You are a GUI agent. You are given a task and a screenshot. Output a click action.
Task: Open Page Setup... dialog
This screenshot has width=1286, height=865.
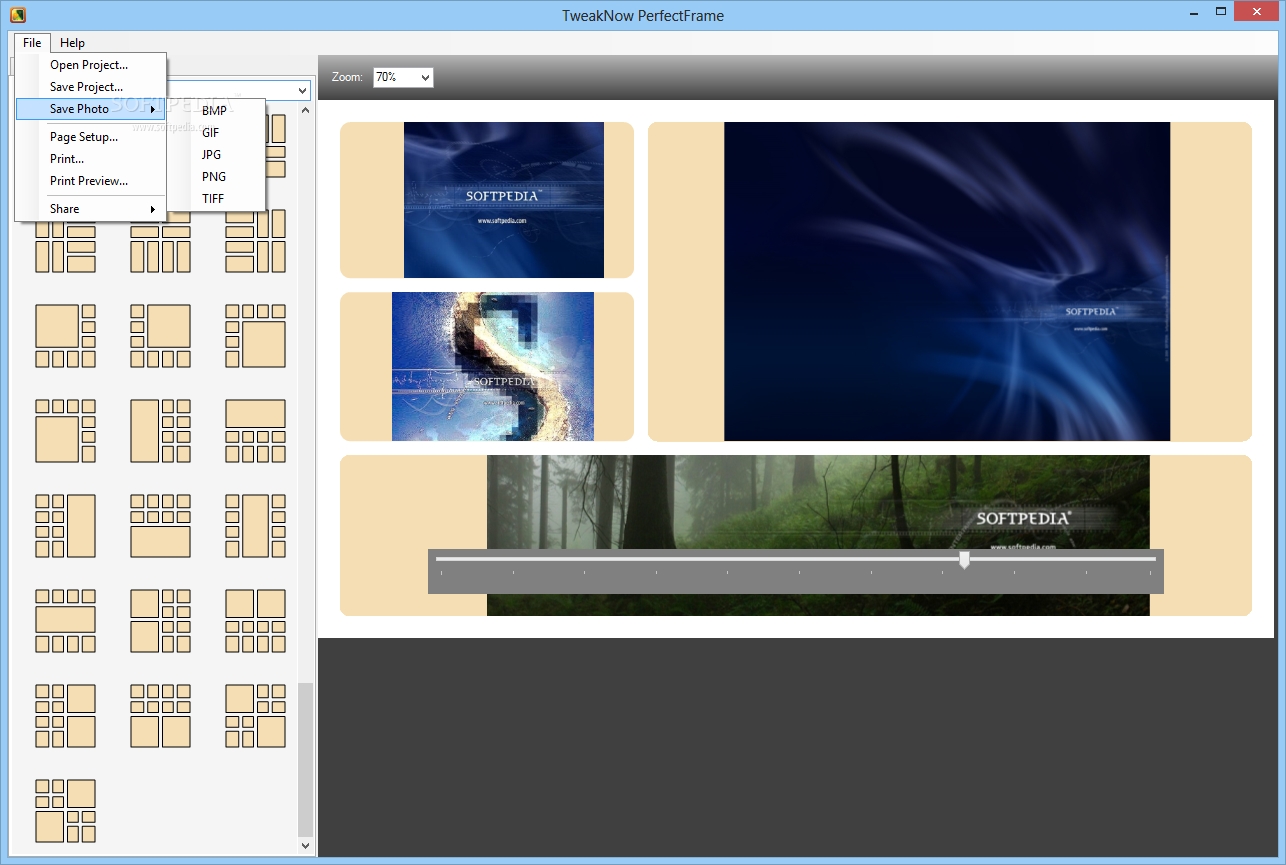click(90, 137)
